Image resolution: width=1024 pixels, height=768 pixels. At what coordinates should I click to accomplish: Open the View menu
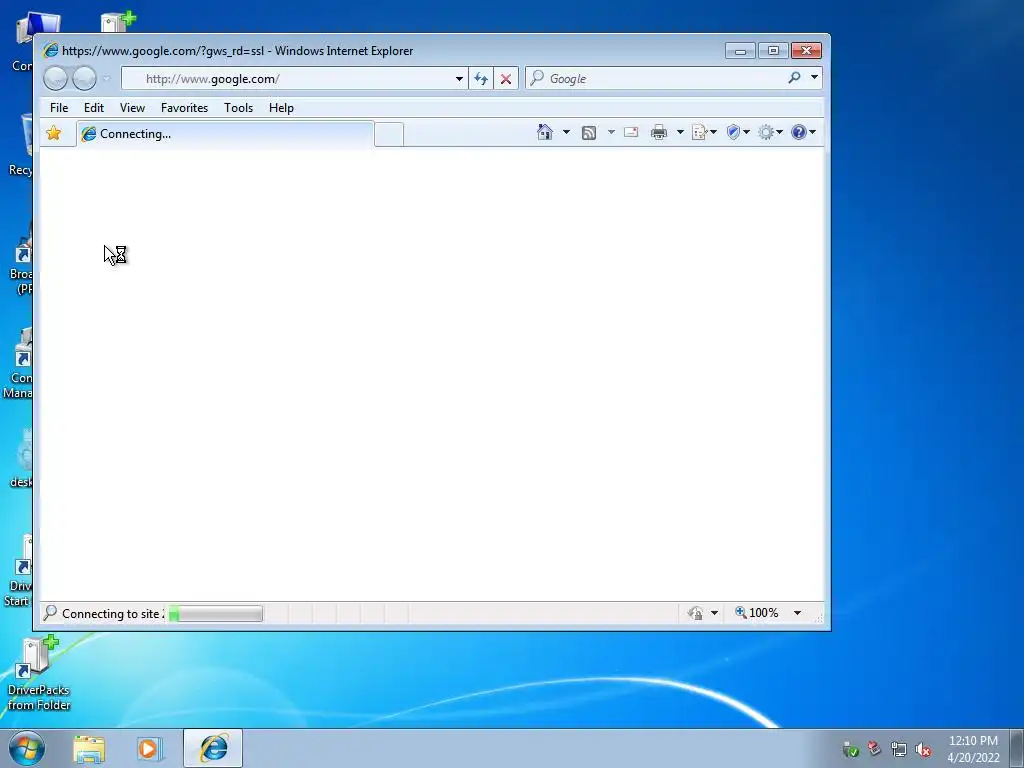click(132, 108)
